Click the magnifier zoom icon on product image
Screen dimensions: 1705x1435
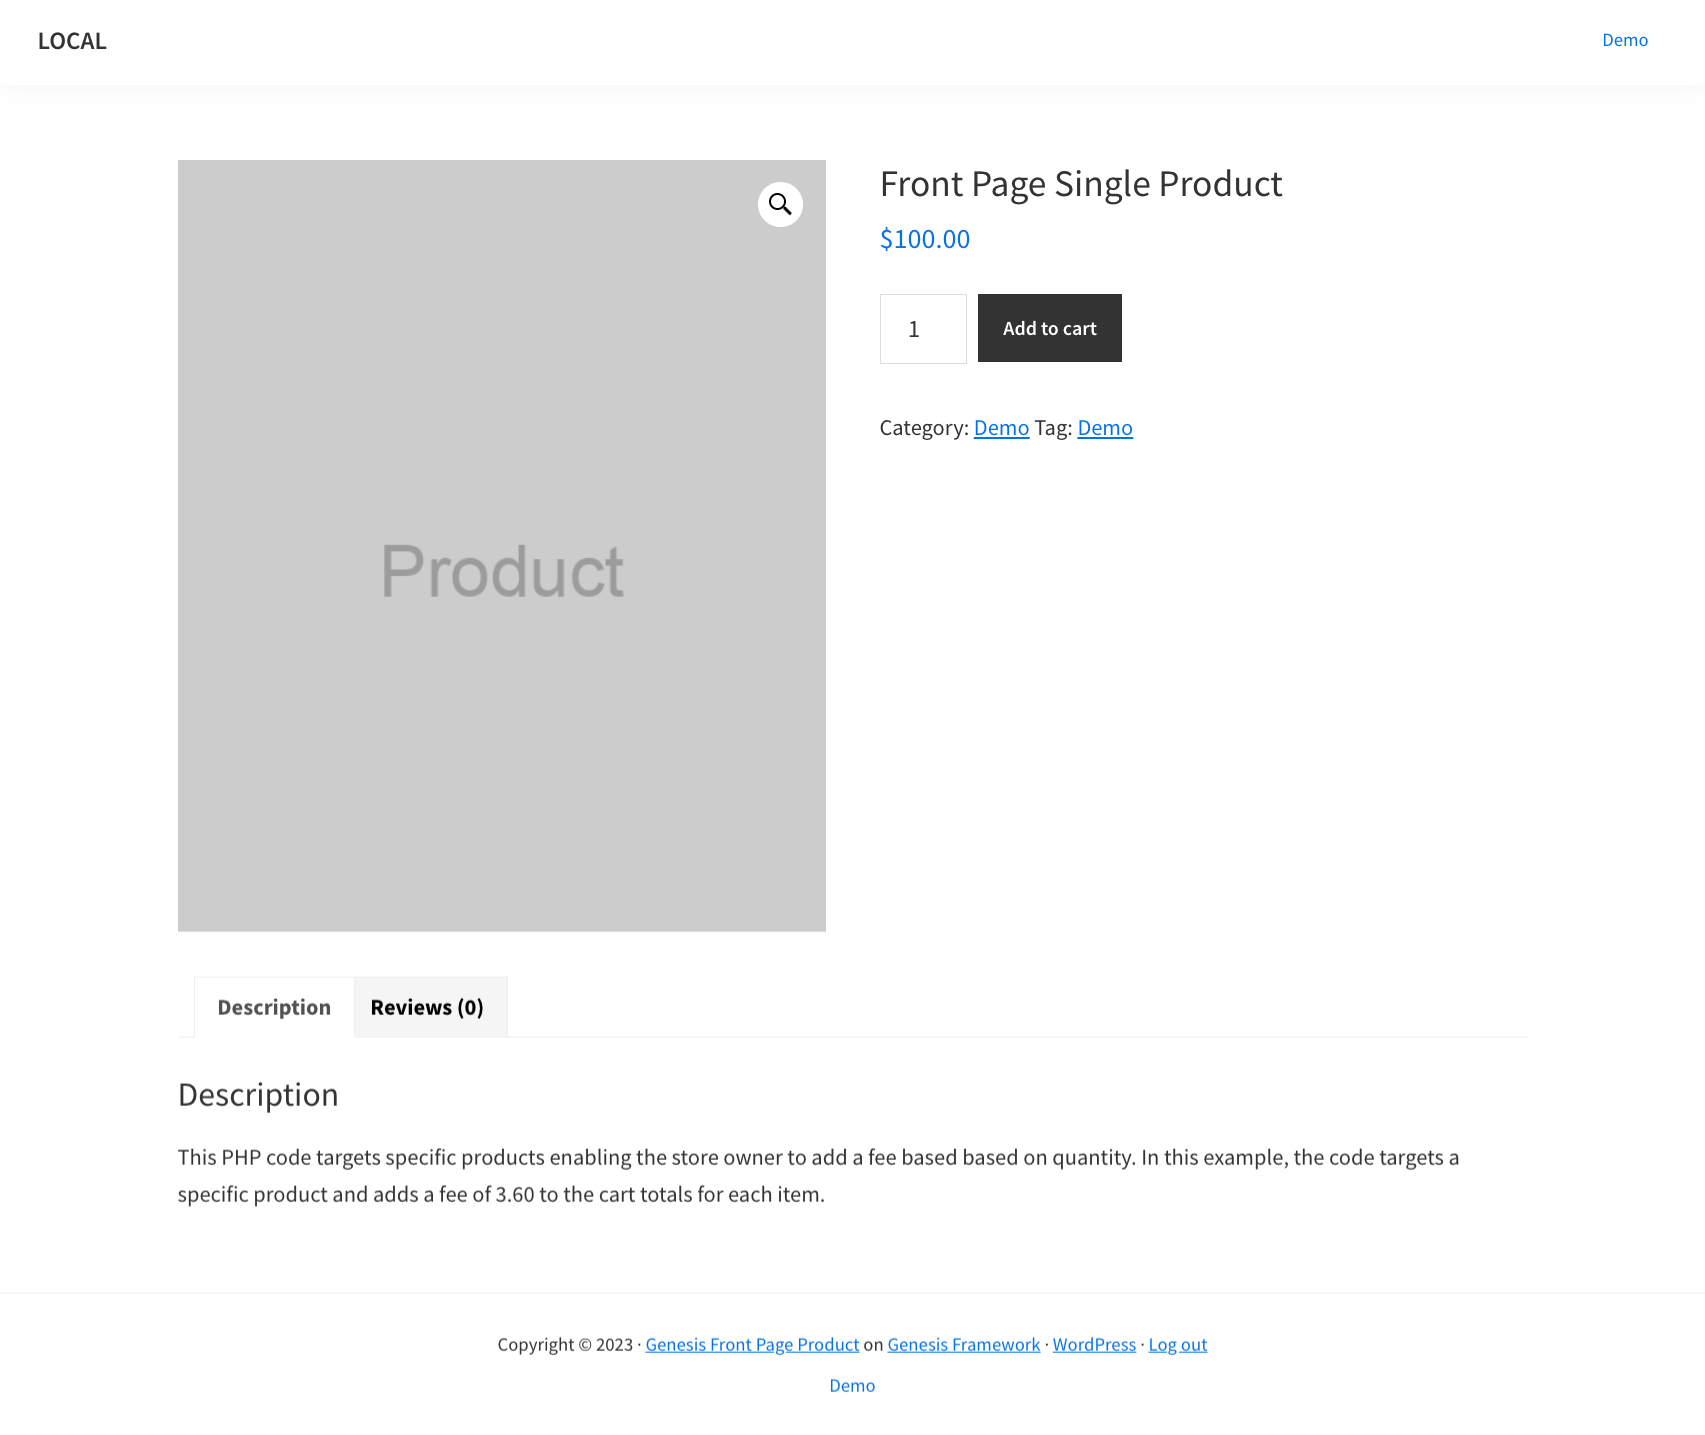click(x=780, y=205)
